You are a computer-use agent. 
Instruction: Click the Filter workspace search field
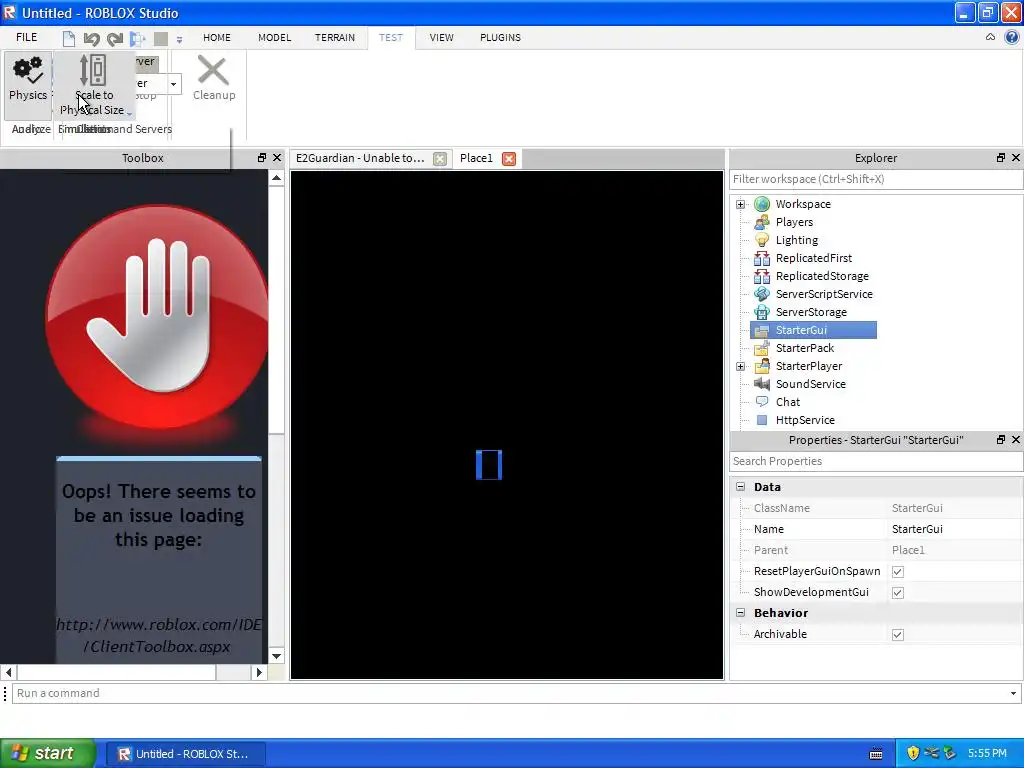[x=876, y=179]
